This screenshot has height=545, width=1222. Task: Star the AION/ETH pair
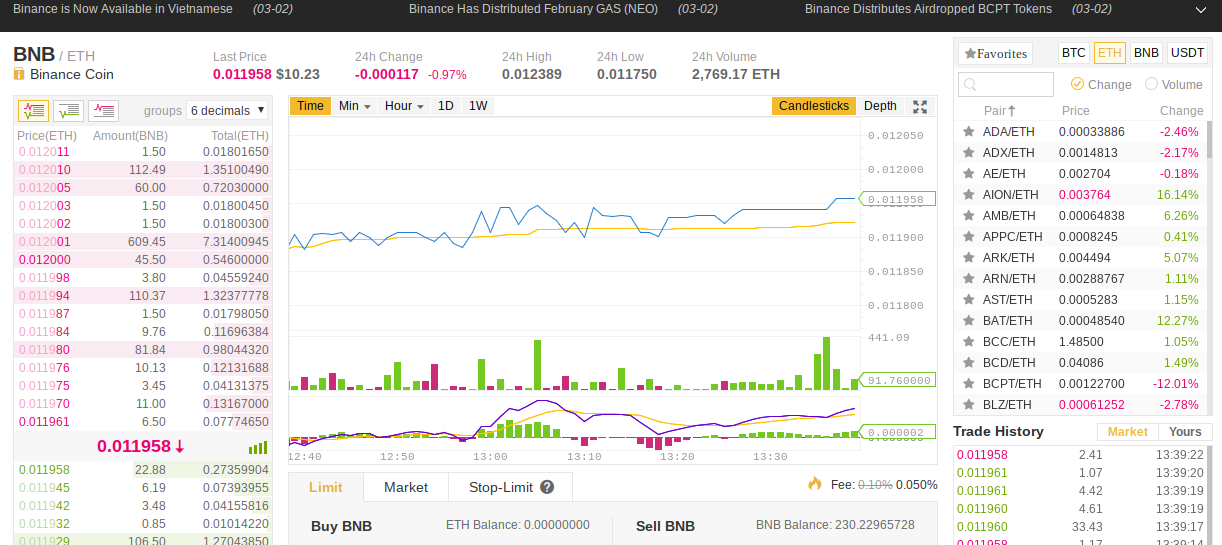(x=968, y=194)
